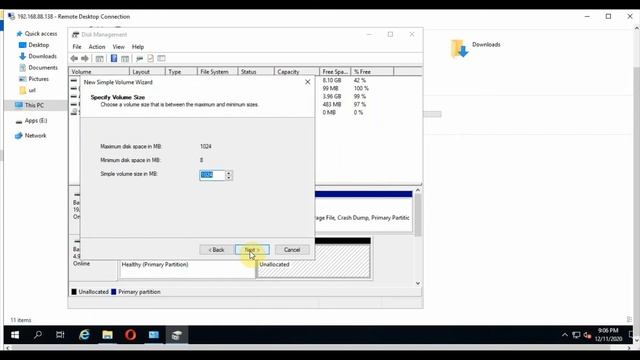Select the Healthy (Primary Partition) block
Viewport: 640px width, 360px height.
click(187, 268)
